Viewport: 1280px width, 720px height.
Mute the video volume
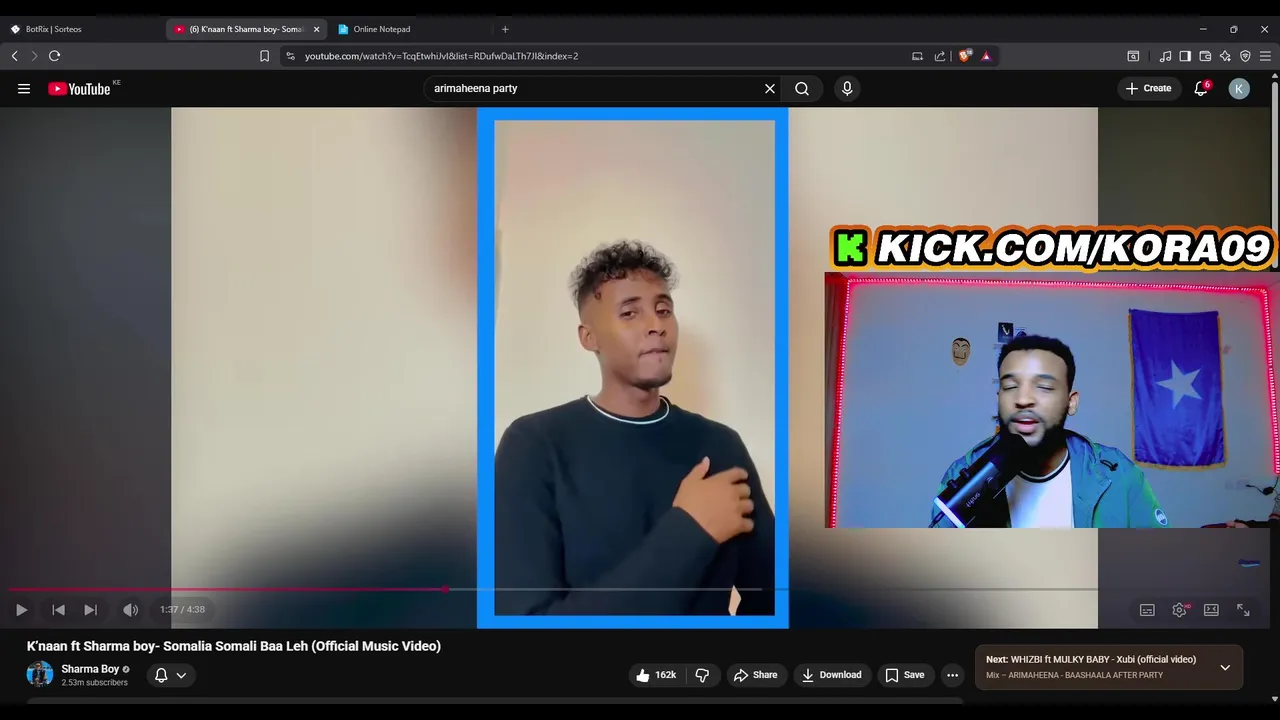[130, 610]
